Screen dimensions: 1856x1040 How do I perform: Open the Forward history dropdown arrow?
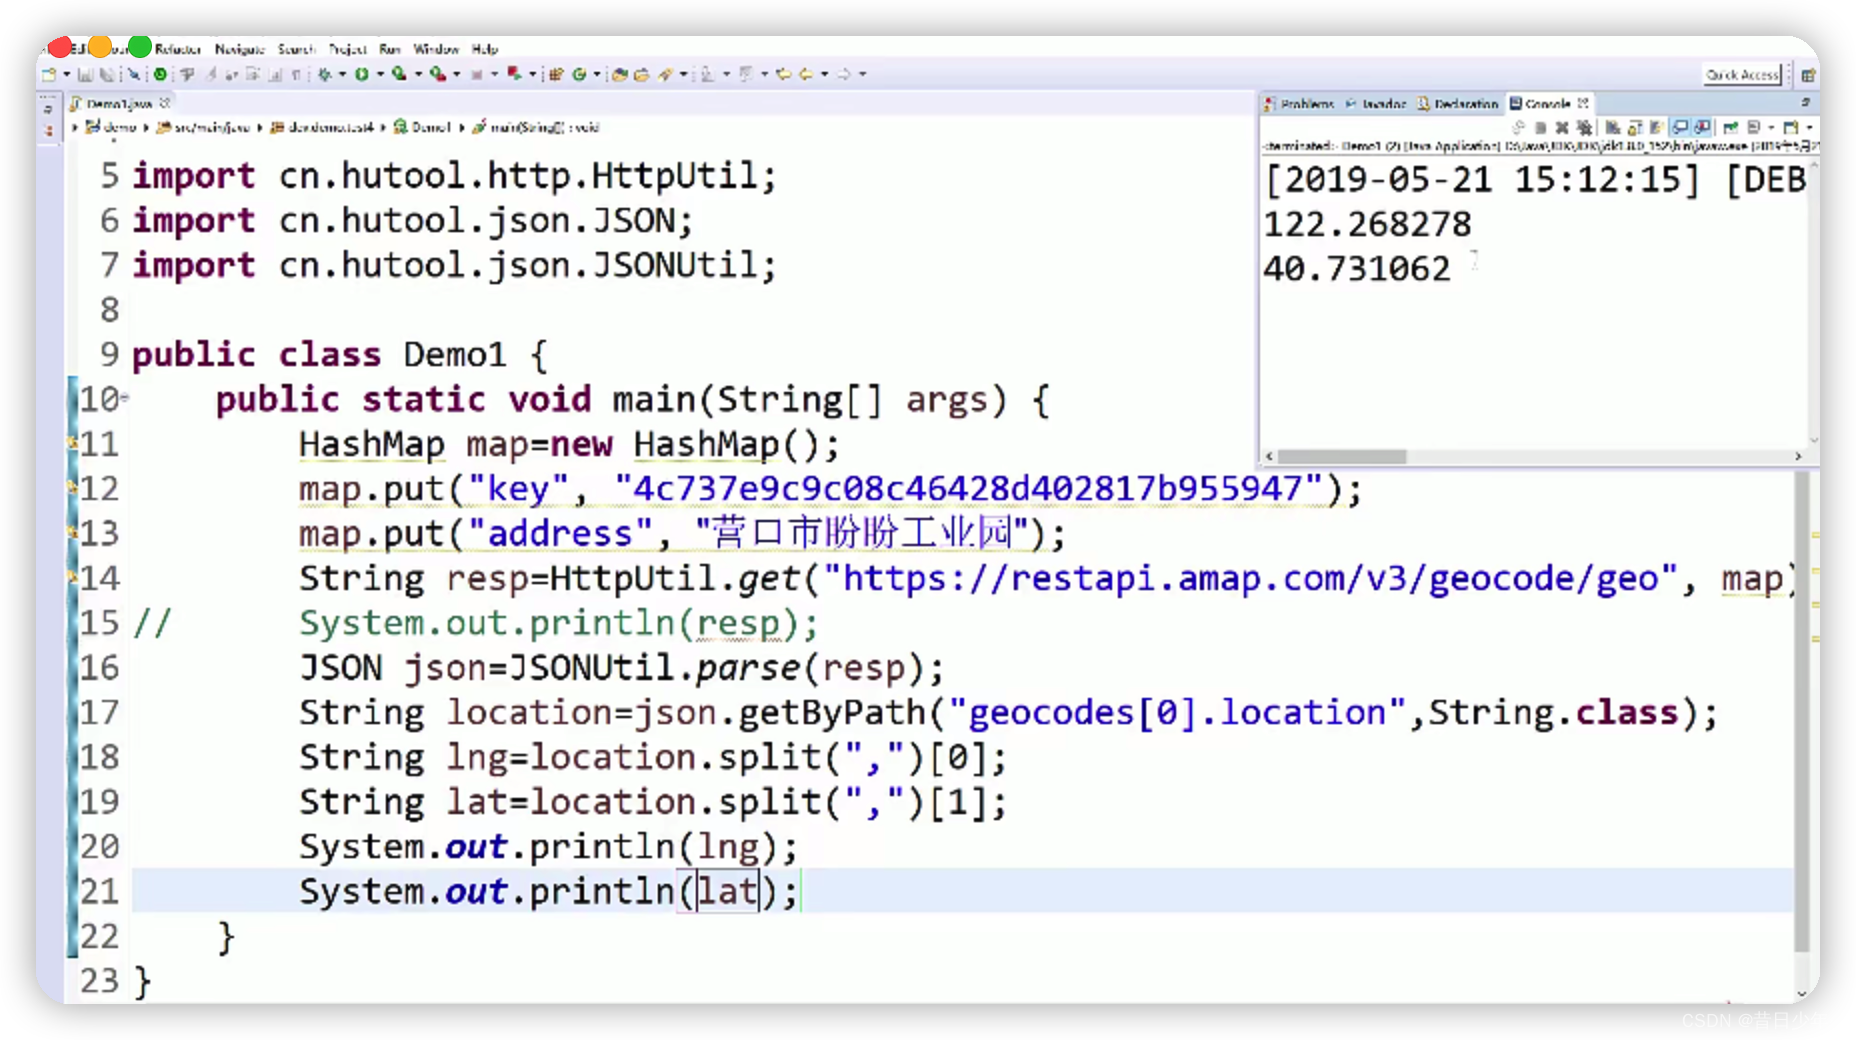[862, 74]
